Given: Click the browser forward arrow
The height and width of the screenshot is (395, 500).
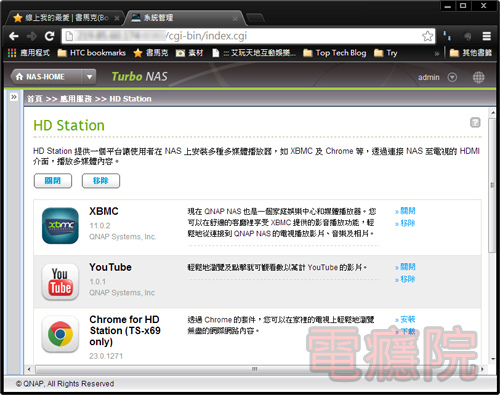Looking at the screenshot, I should pos(32,36).
